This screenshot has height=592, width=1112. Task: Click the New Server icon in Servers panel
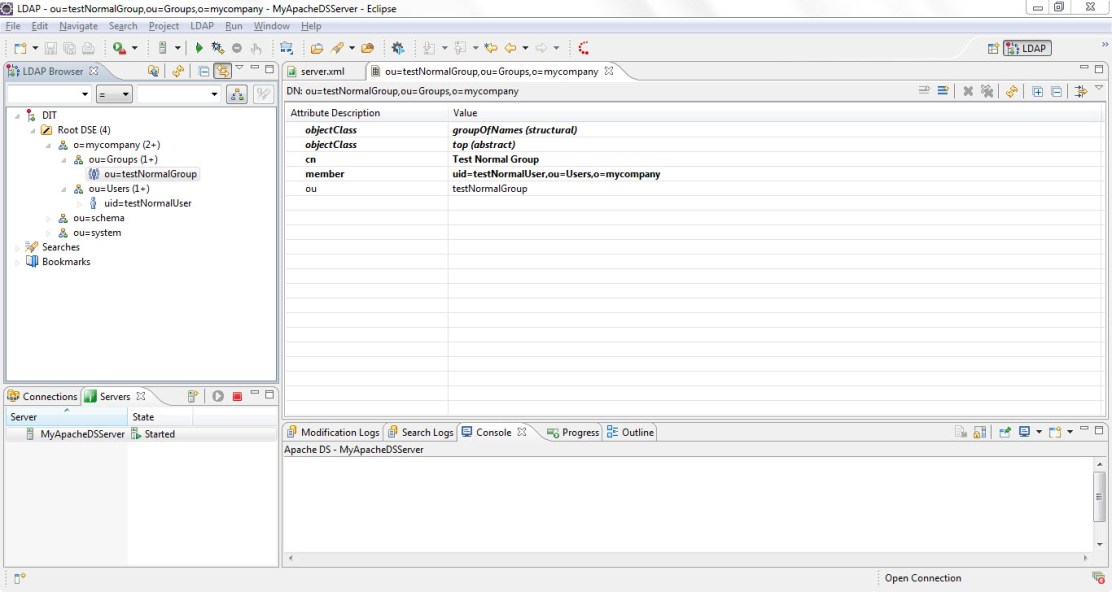tap(193, 396)
